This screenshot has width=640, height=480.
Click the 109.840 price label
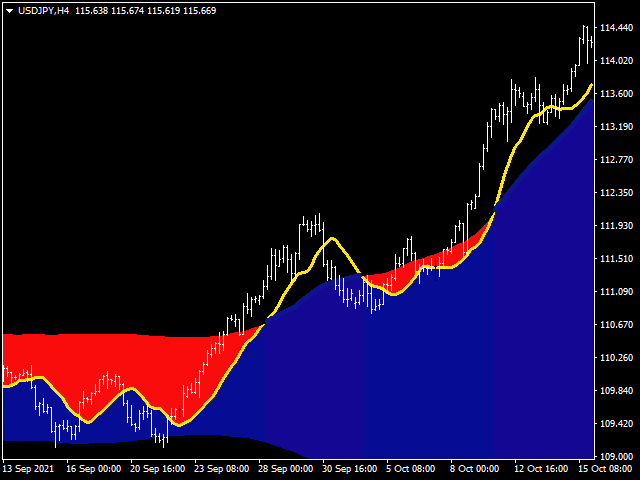(616, 391)
